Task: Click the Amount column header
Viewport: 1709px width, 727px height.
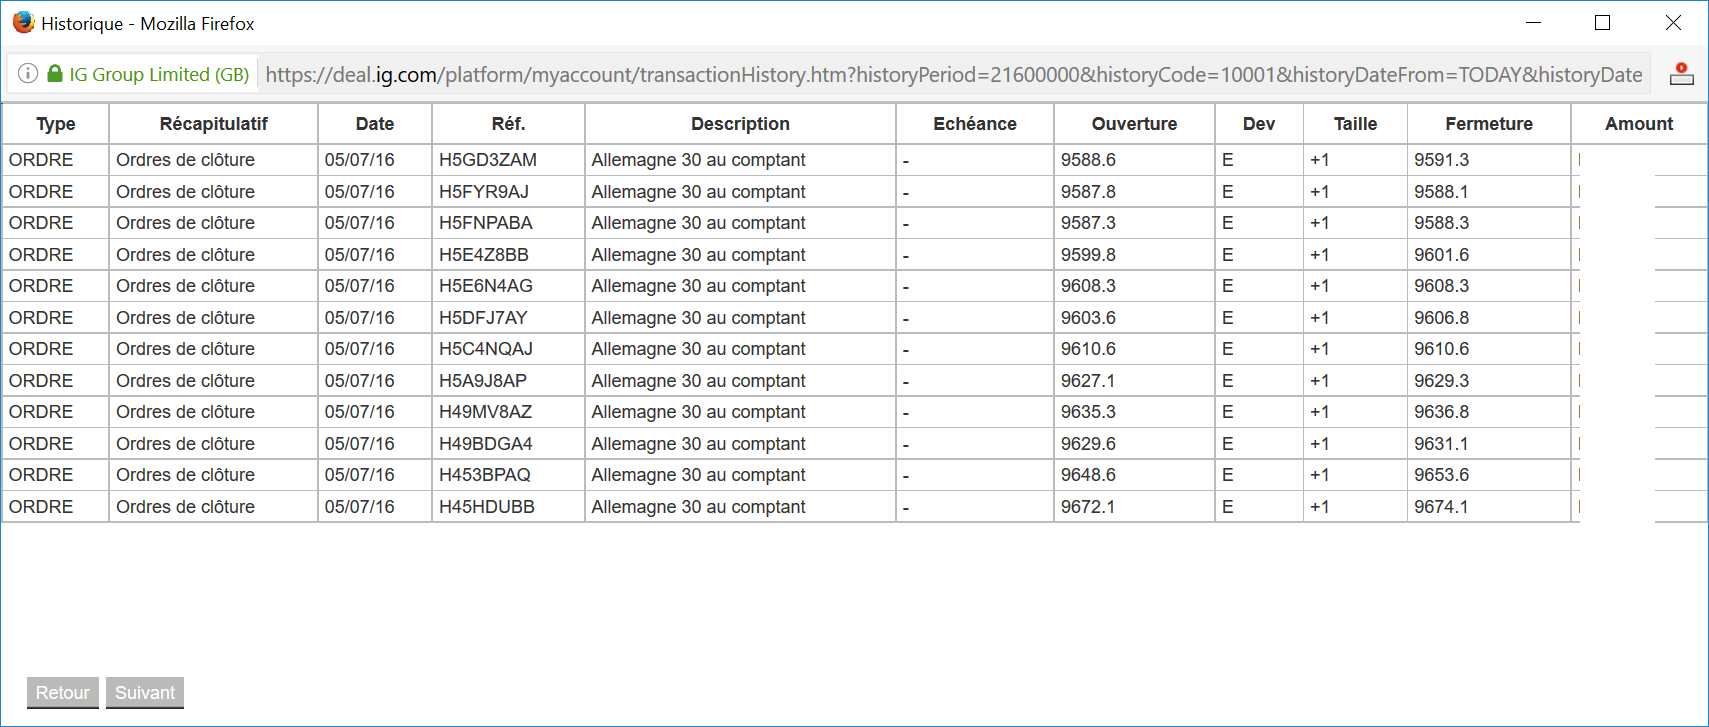Action: pos(1639,124)
